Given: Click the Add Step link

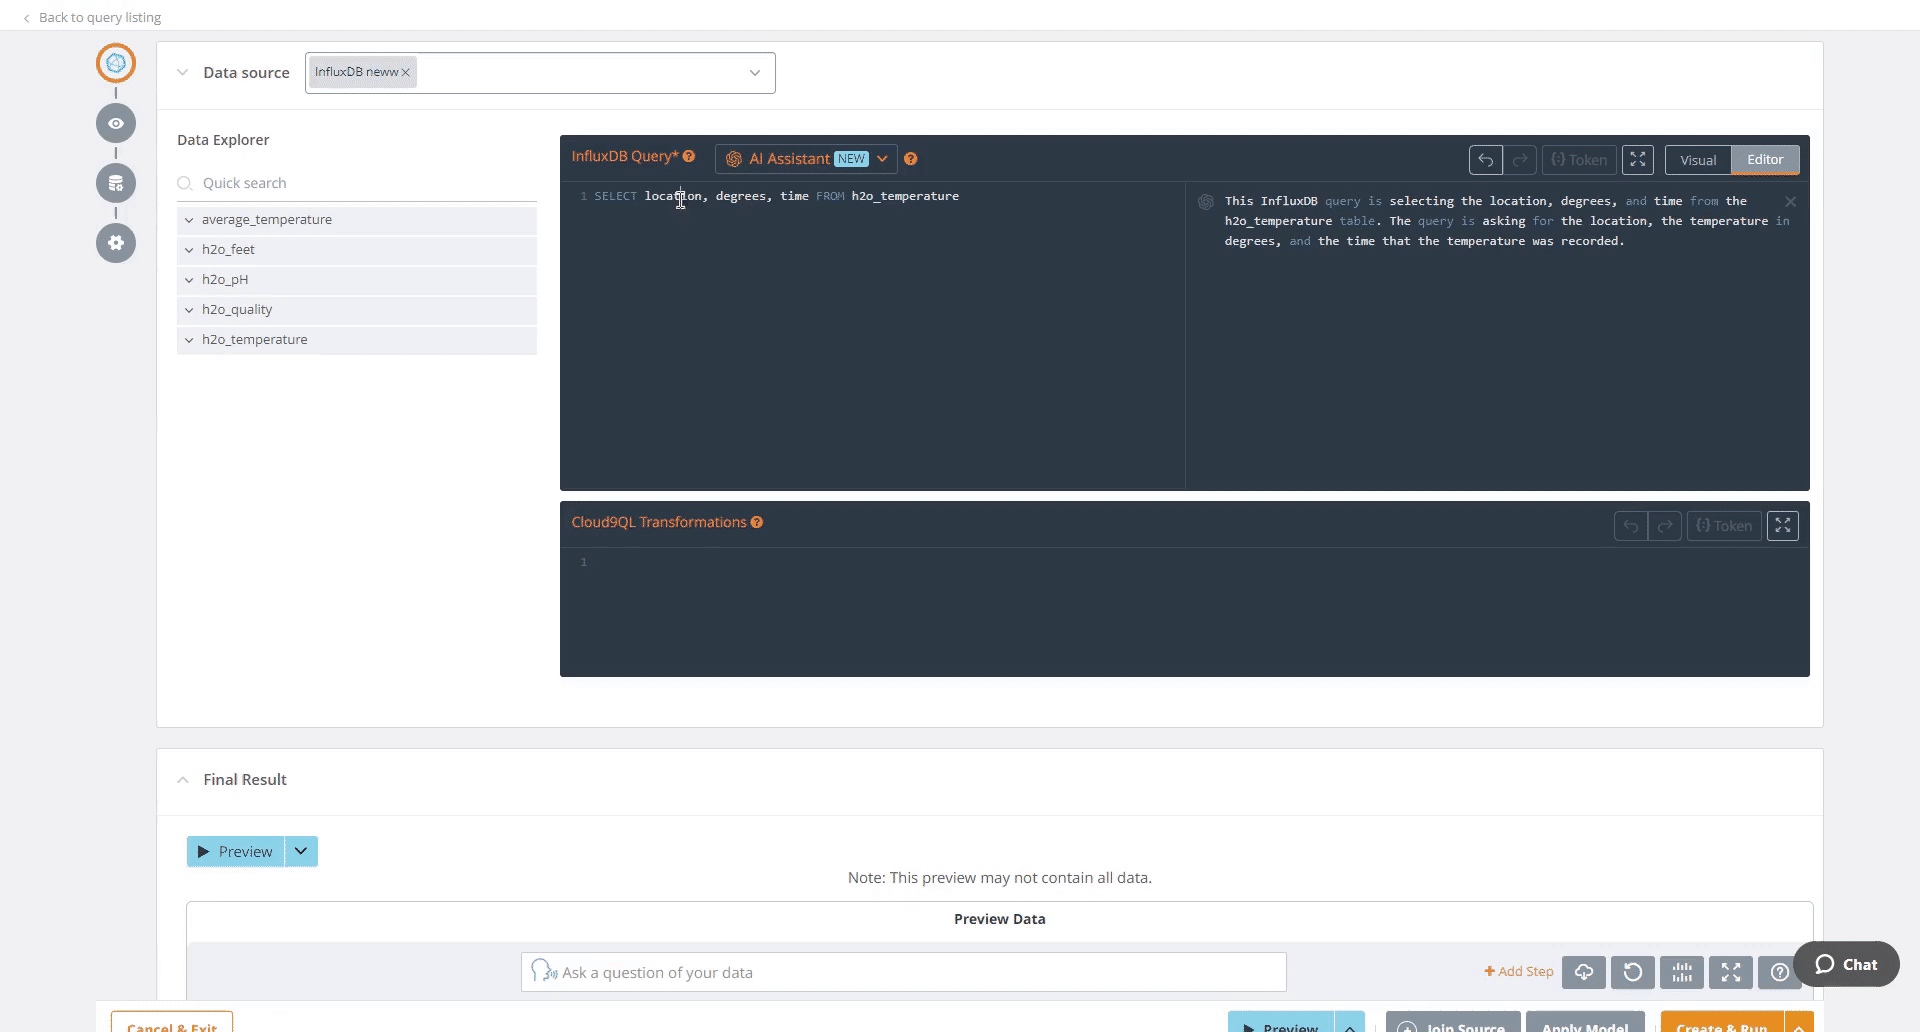Looking at the screenshot, I should [1519, 971].
